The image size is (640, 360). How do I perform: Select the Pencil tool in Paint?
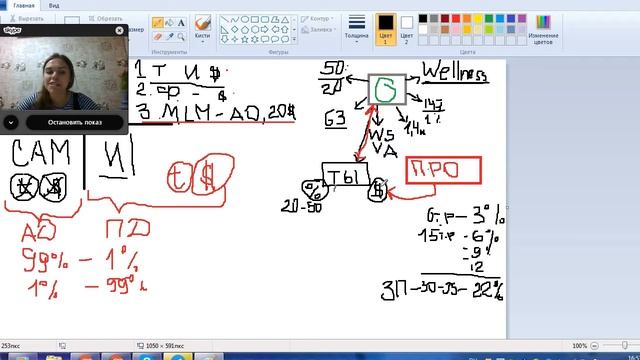pyautogui.click(x=158, y=22)
